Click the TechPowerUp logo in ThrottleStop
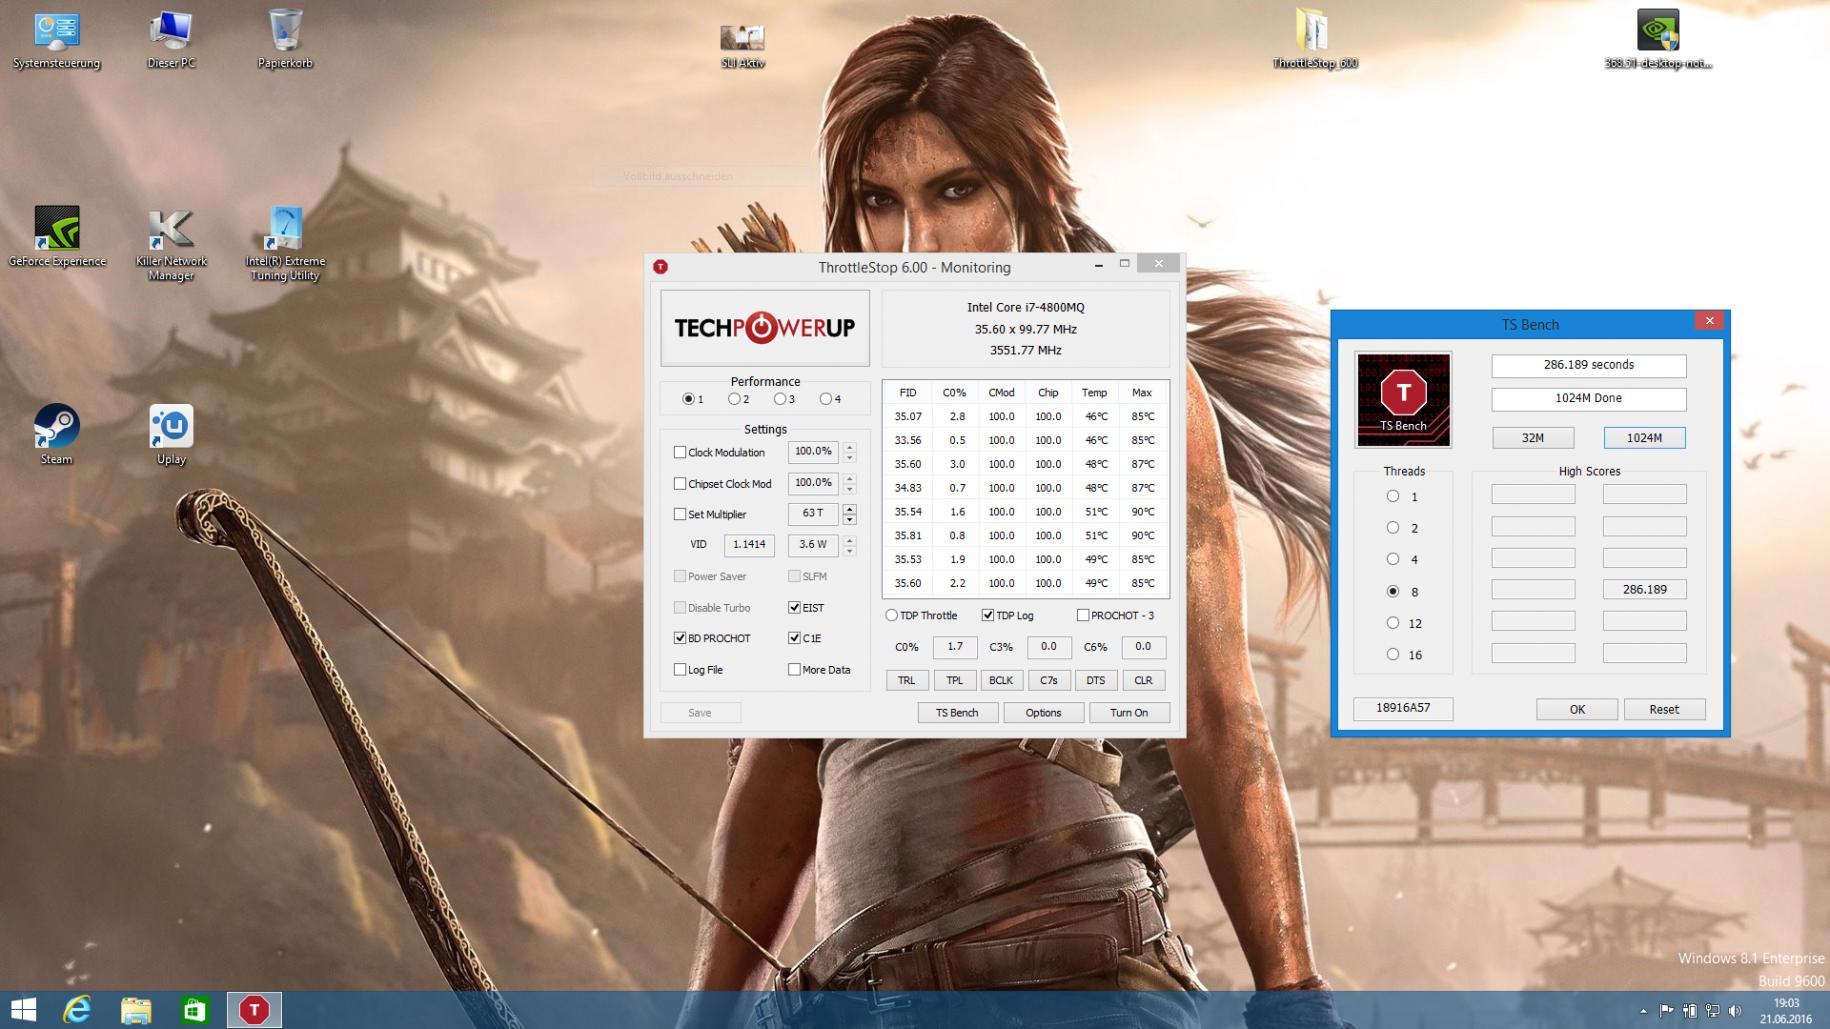Image resolution: width=1830 pixels, height=1029 pixels. click(765, 328)
